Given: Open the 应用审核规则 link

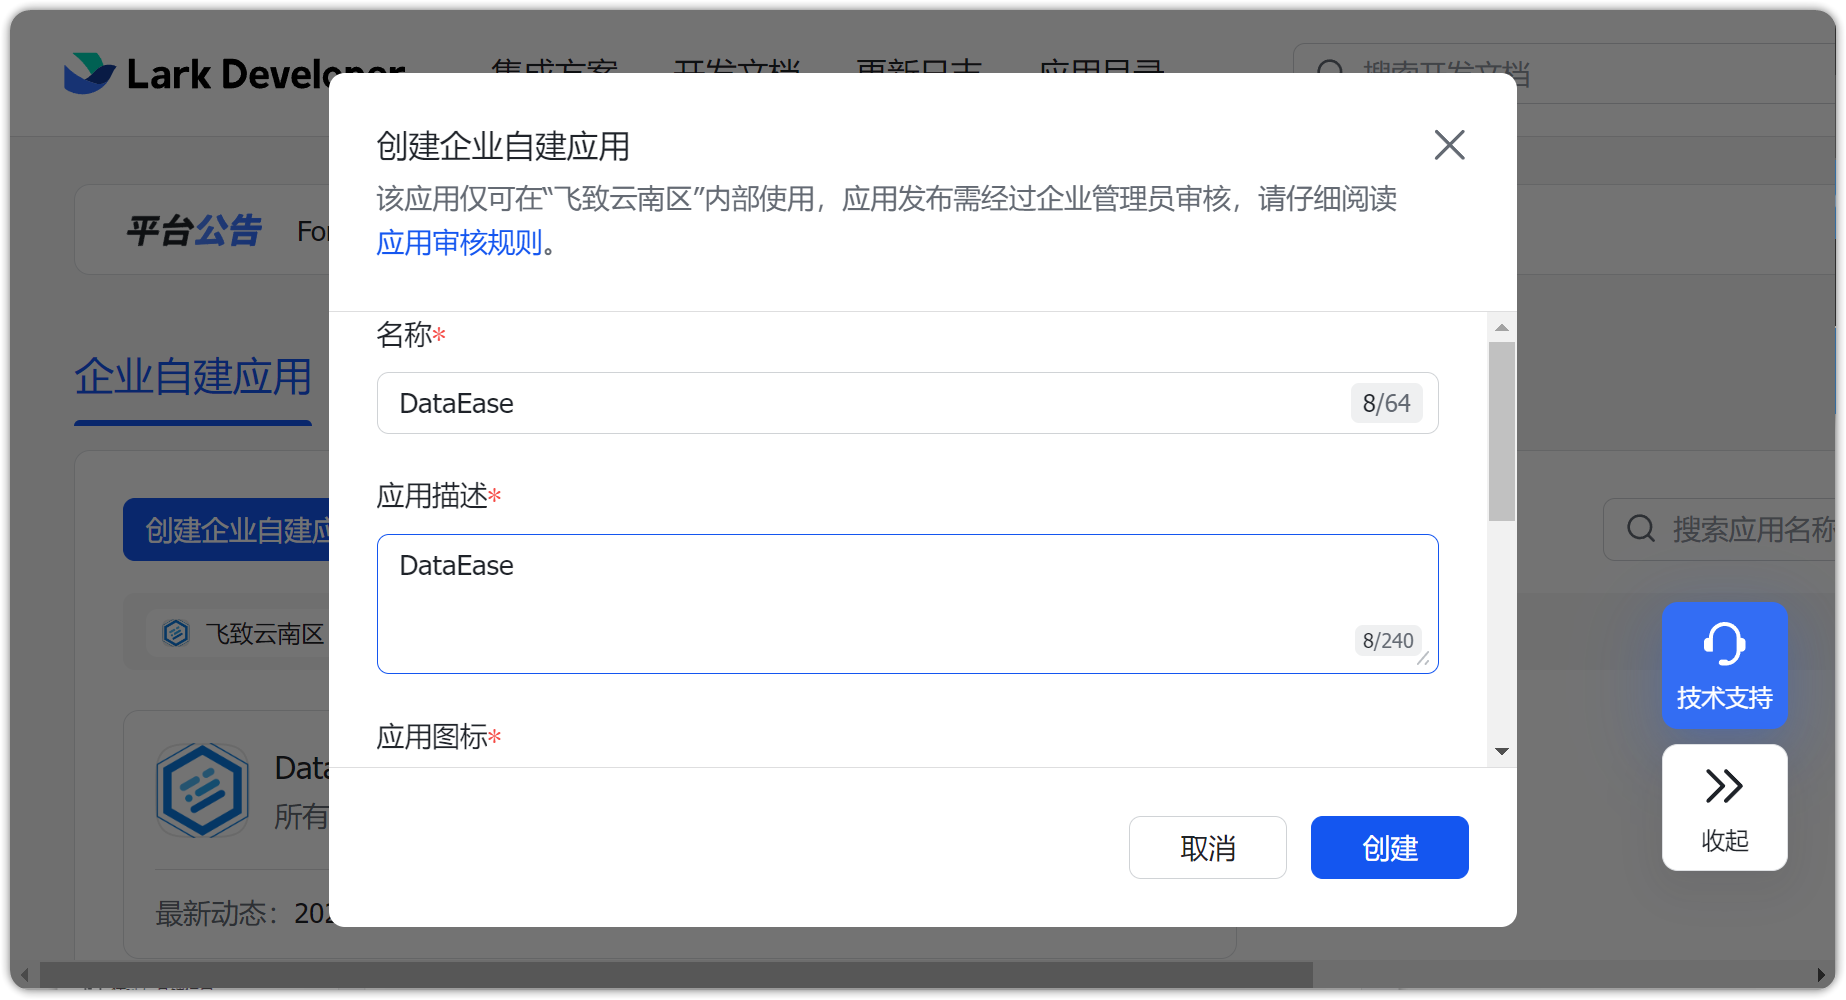Looking at the screenshot, I should coord(459,243).
